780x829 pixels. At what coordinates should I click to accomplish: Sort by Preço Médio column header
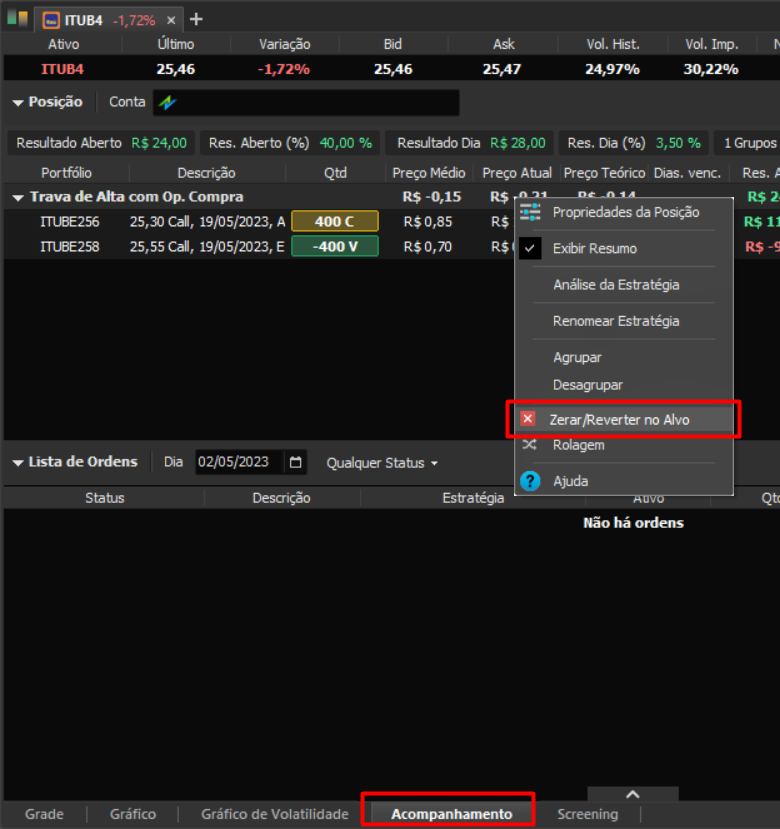[429, 173]
